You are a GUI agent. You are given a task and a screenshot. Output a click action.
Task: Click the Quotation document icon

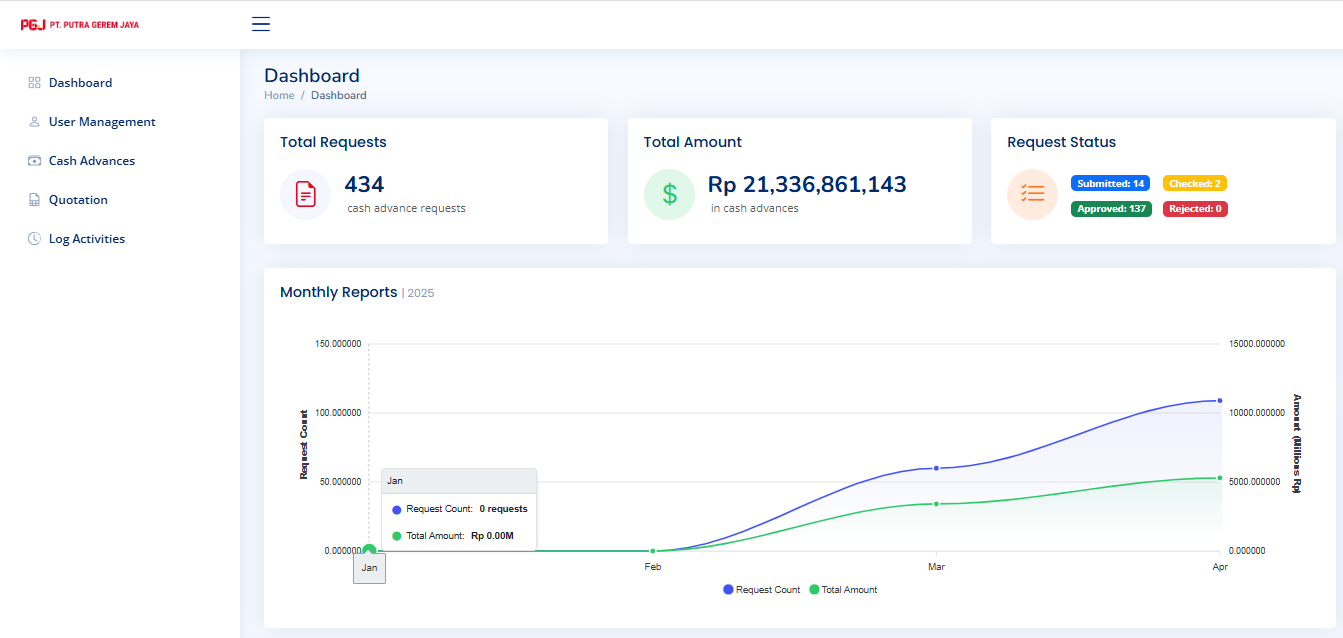pyautogui.click(x=34, y=200)
